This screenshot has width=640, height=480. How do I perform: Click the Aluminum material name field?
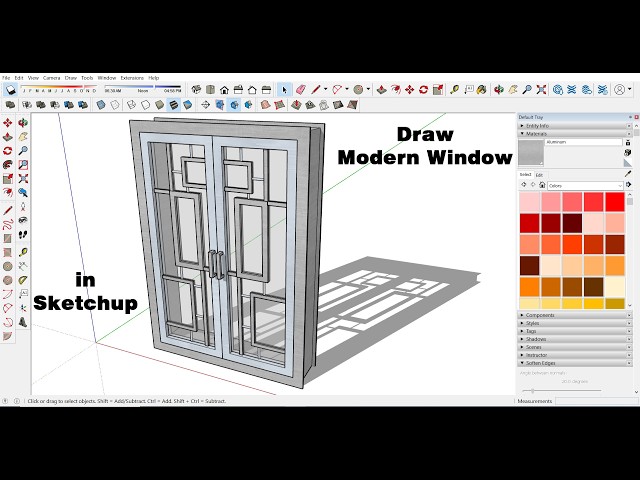[584, 142]
